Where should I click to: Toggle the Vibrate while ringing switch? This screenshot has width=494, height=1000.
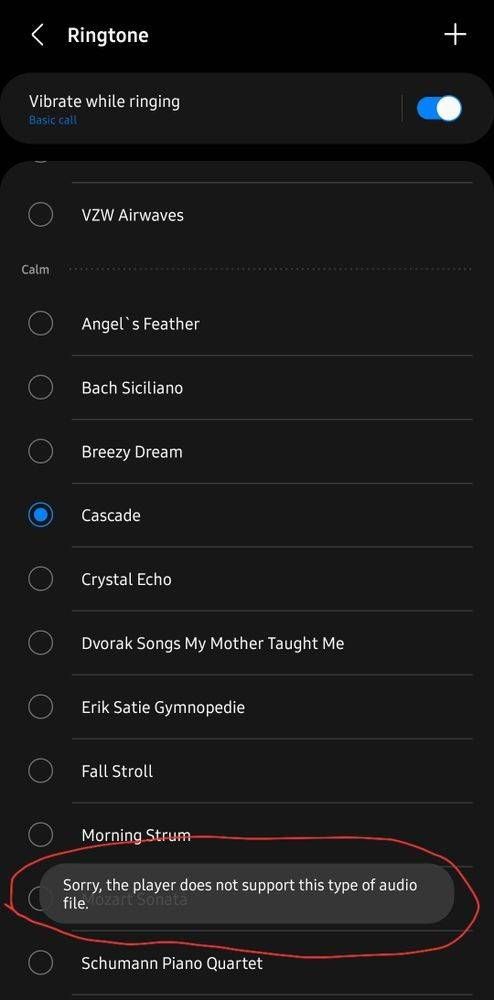[439, 108]
